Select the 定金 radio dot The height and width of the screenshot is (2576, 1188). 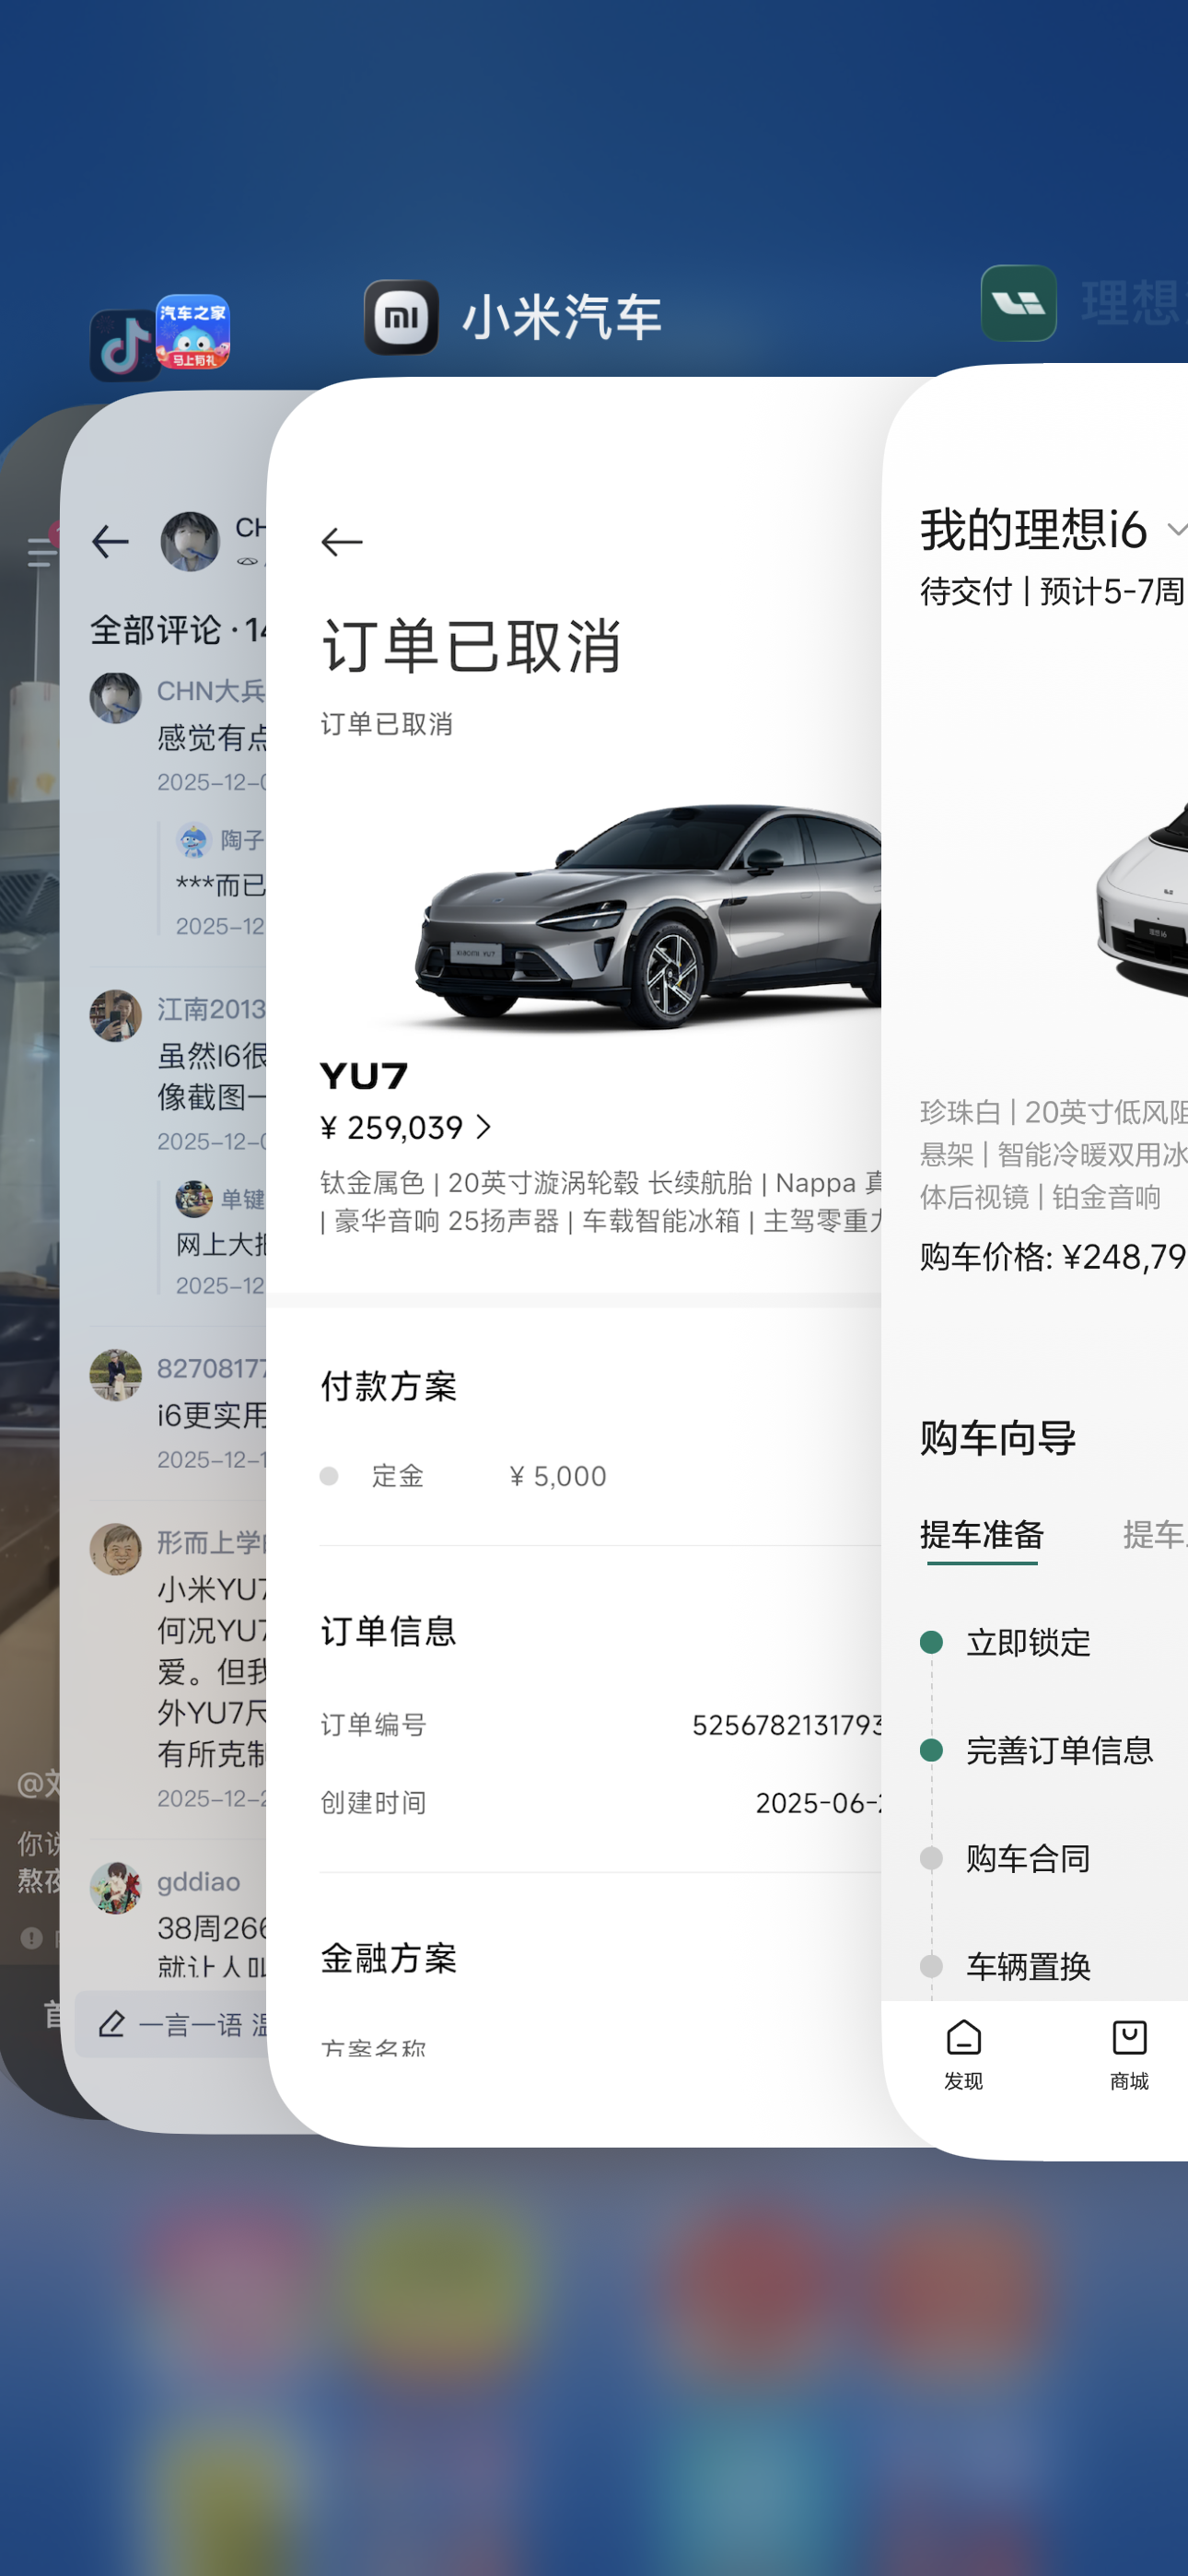click(329, 1476)
